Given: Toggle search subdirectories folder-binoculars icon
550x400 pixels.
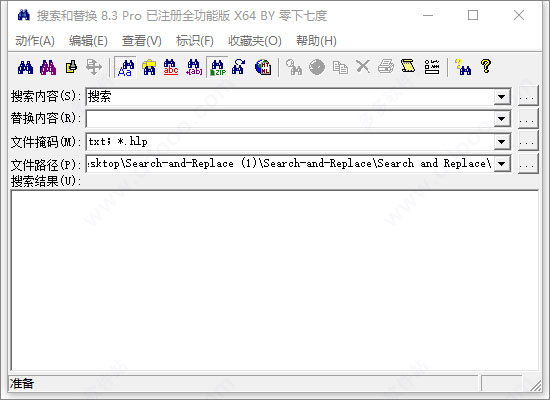Looking at the screenshot, I should tap(149, 67).
